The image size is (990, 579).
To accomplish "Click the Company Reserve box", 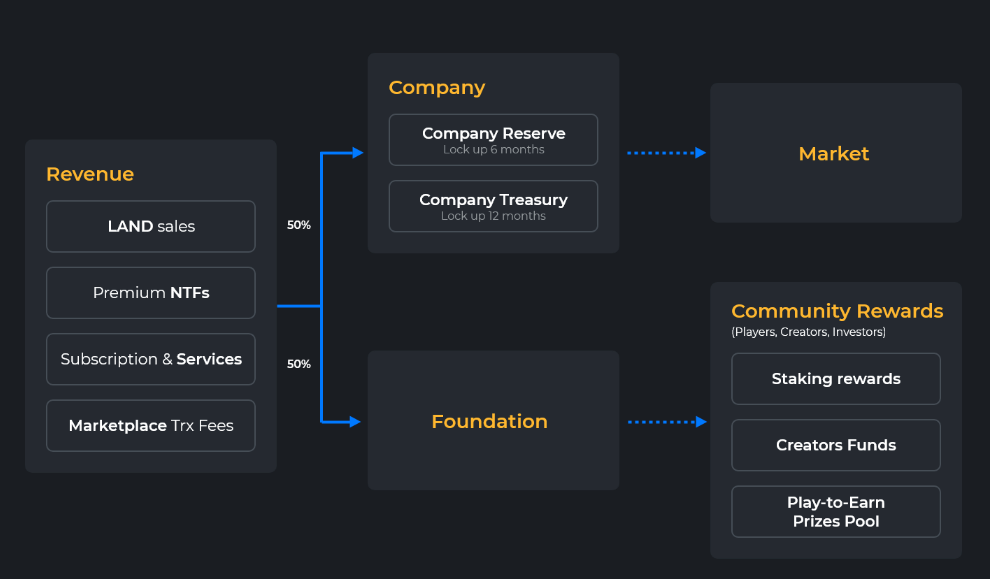I will 493,140.
